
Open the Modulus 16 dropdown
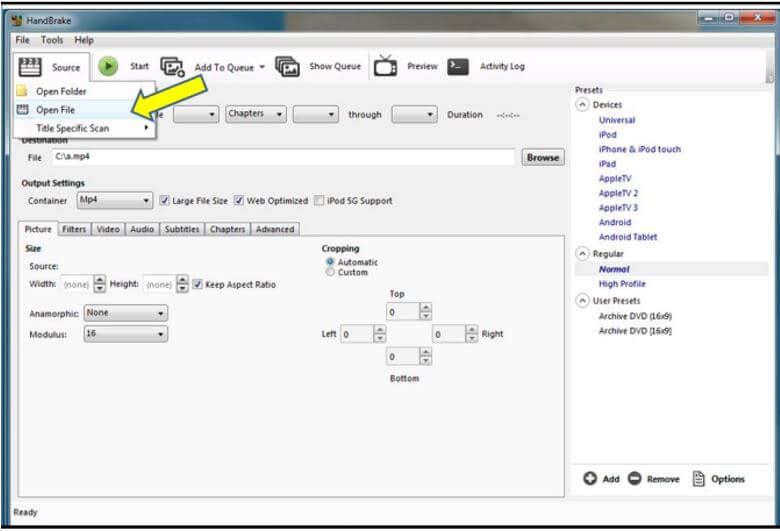[126, 334]
